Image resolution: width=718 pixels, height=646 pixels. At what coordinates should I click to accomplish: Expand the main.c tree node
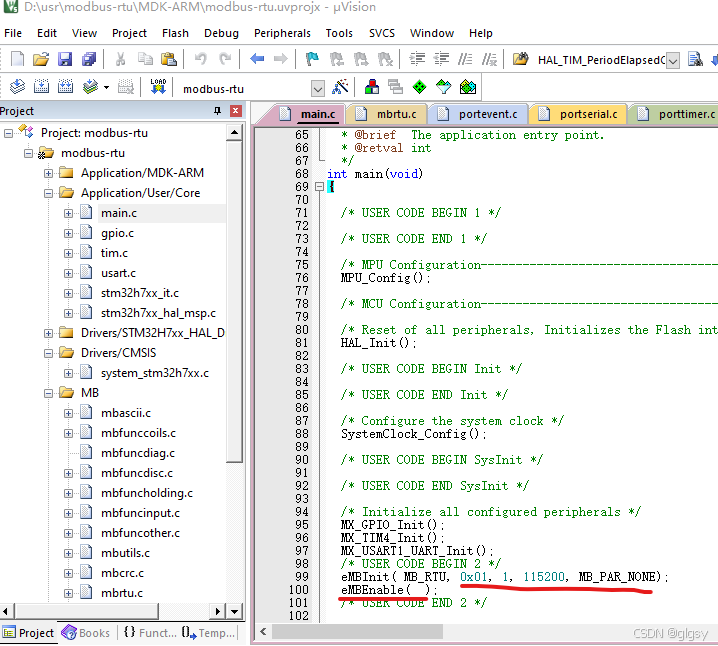click(x=68, y=213)
